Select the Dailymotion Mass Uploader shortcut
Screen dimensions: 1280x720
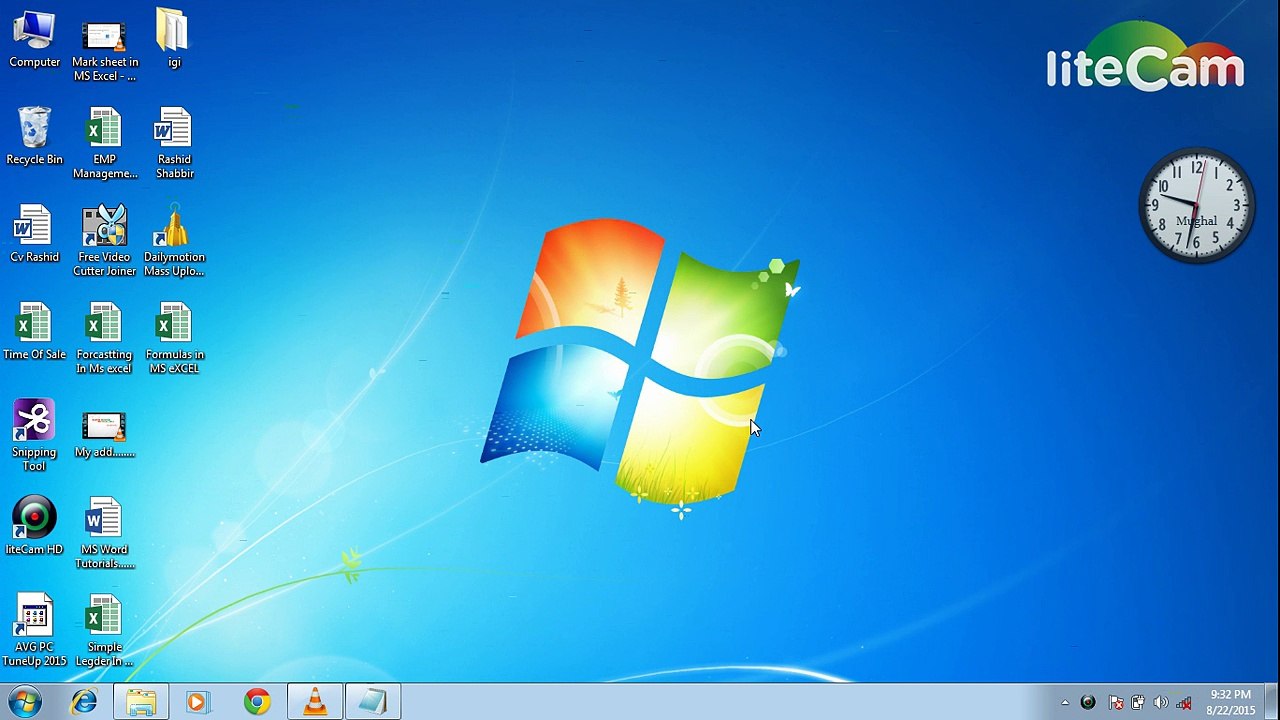174,241
